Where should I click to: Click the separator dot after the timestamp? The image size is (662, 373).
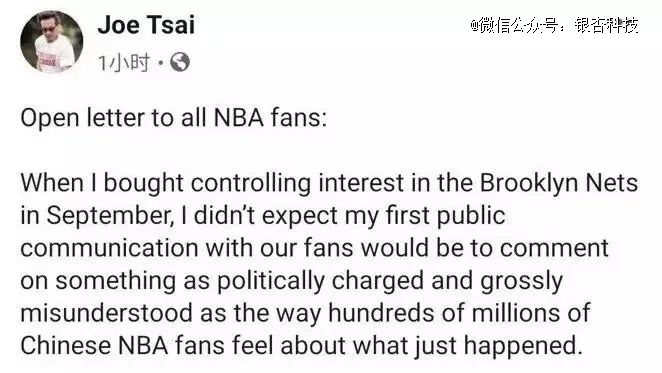160,63
